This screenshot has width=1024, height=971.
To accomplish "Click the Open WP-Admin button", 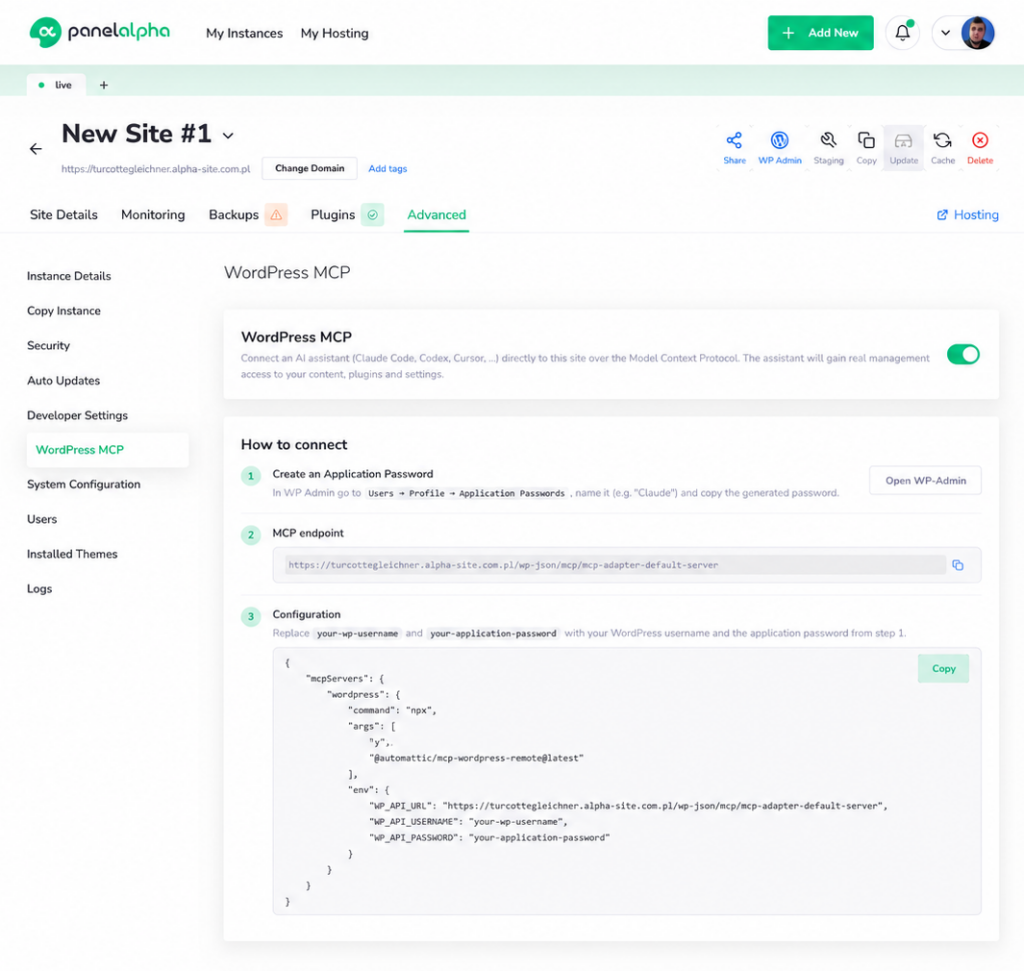I will point(925,481).
